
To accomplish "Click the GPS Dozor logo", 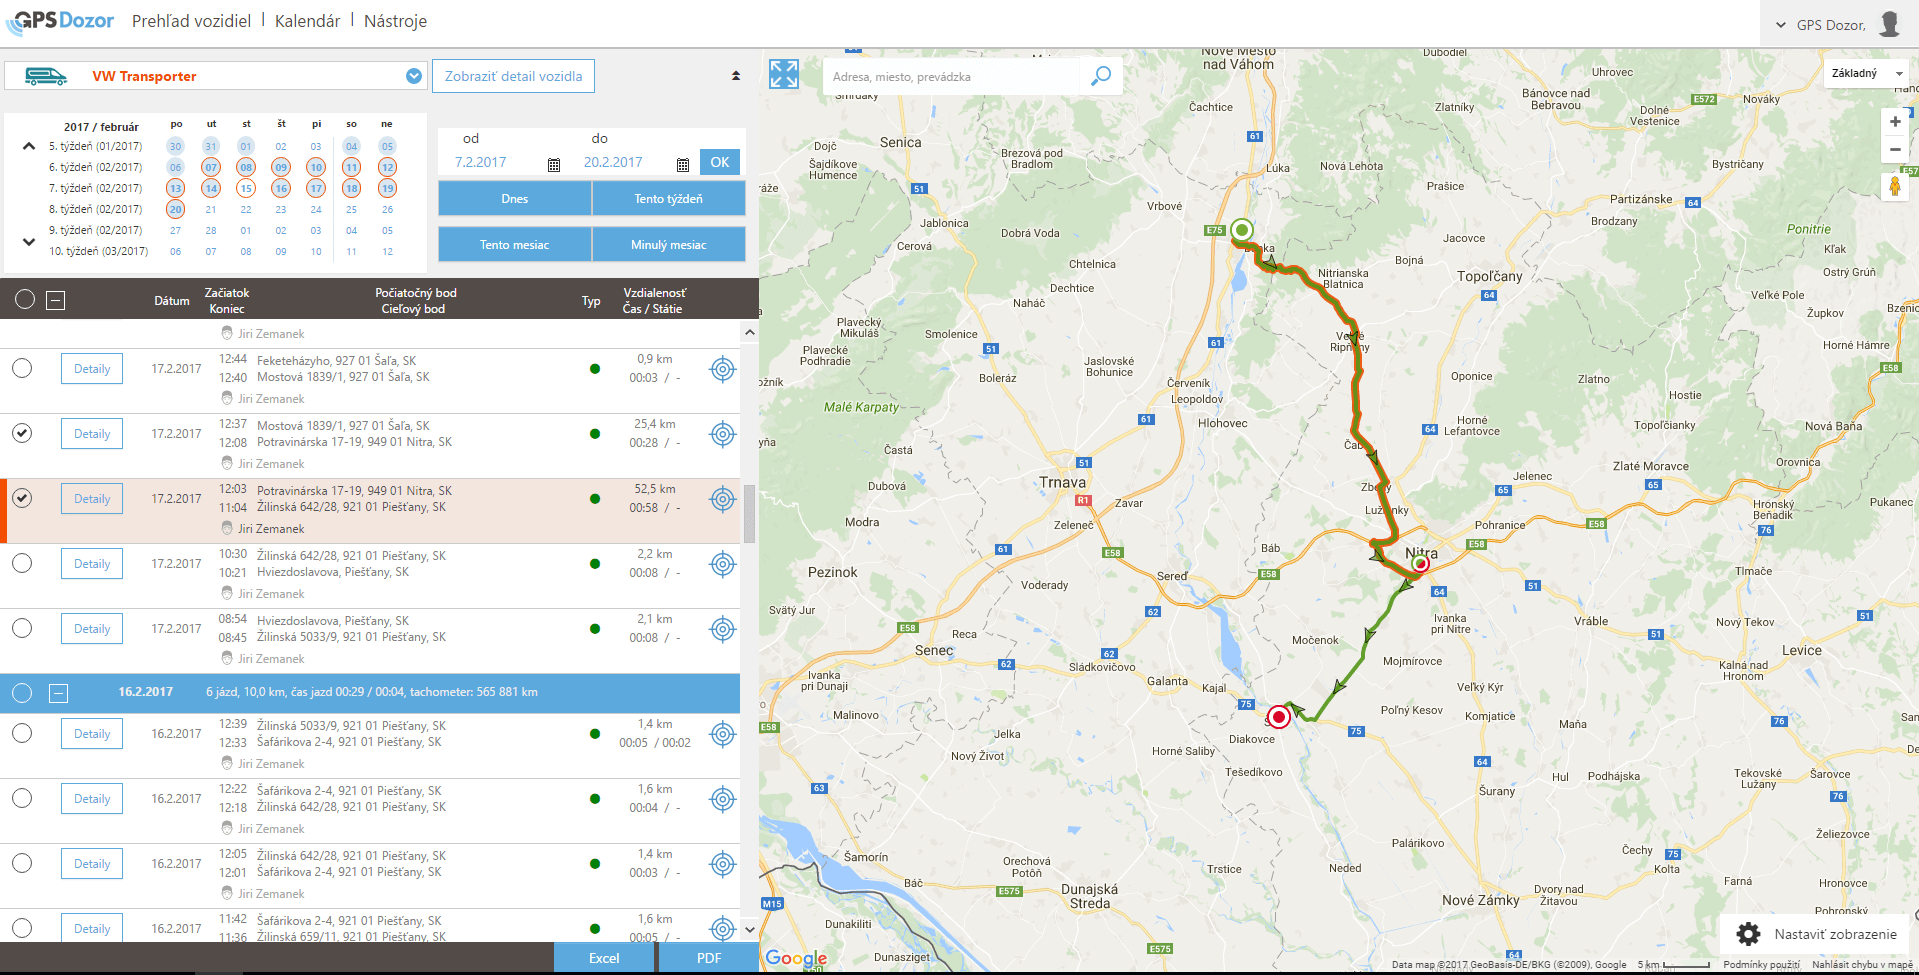I will [x=60, y=21].
